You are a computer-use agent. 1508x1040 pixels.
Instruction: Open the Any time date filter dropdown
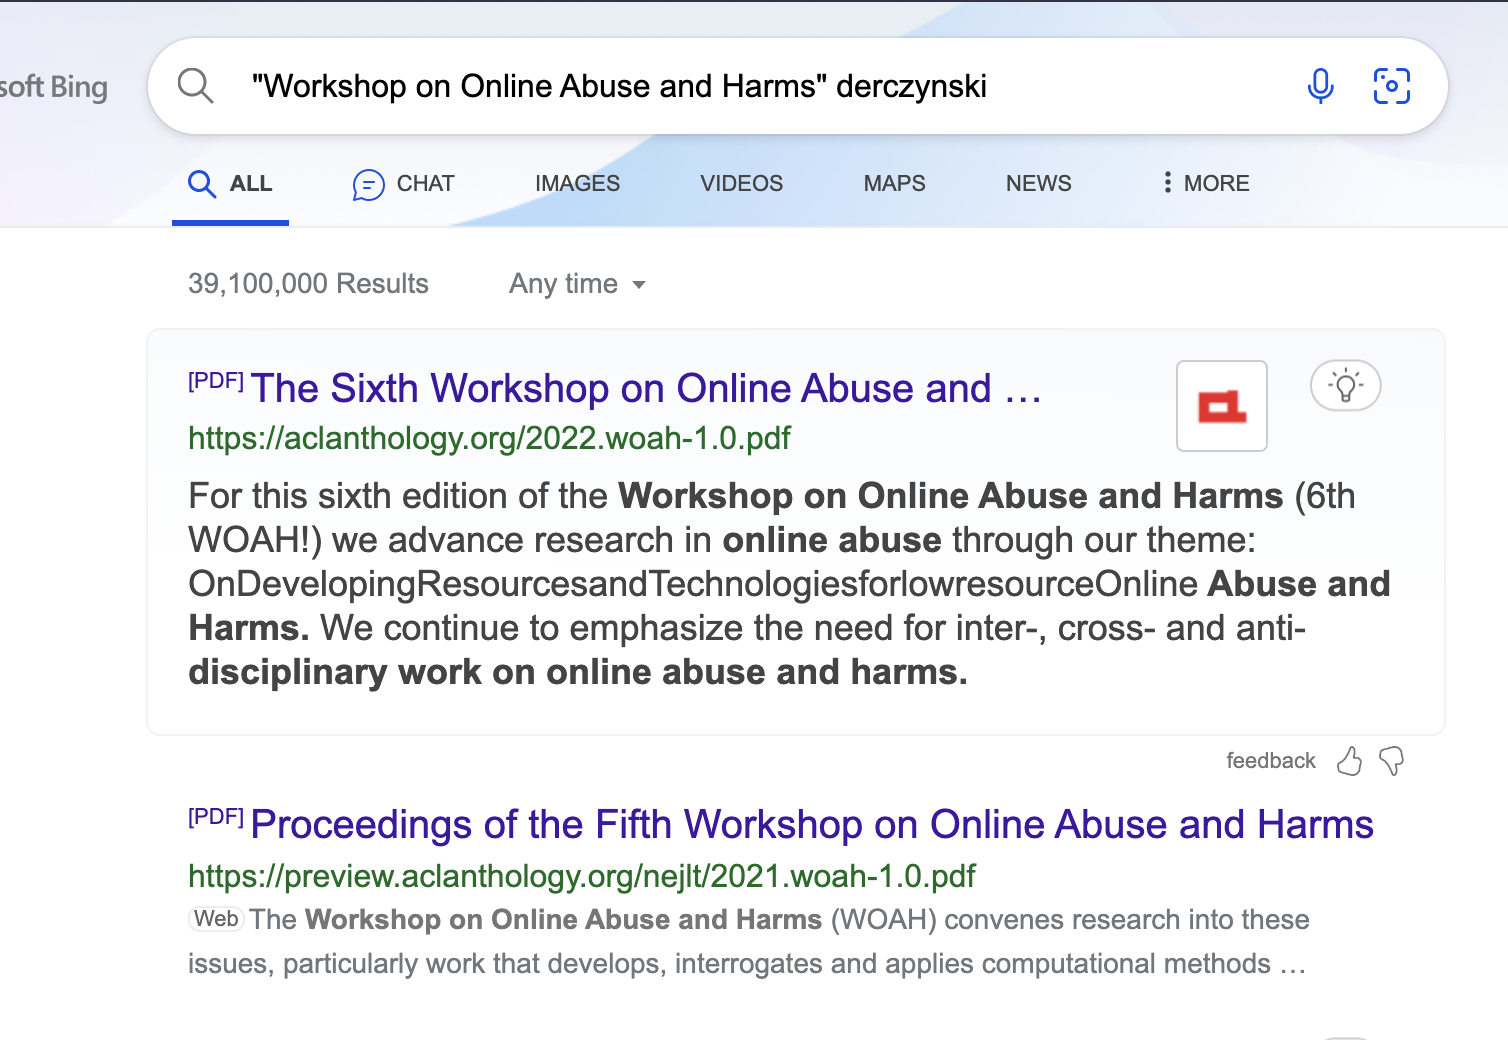coord(576,284)
